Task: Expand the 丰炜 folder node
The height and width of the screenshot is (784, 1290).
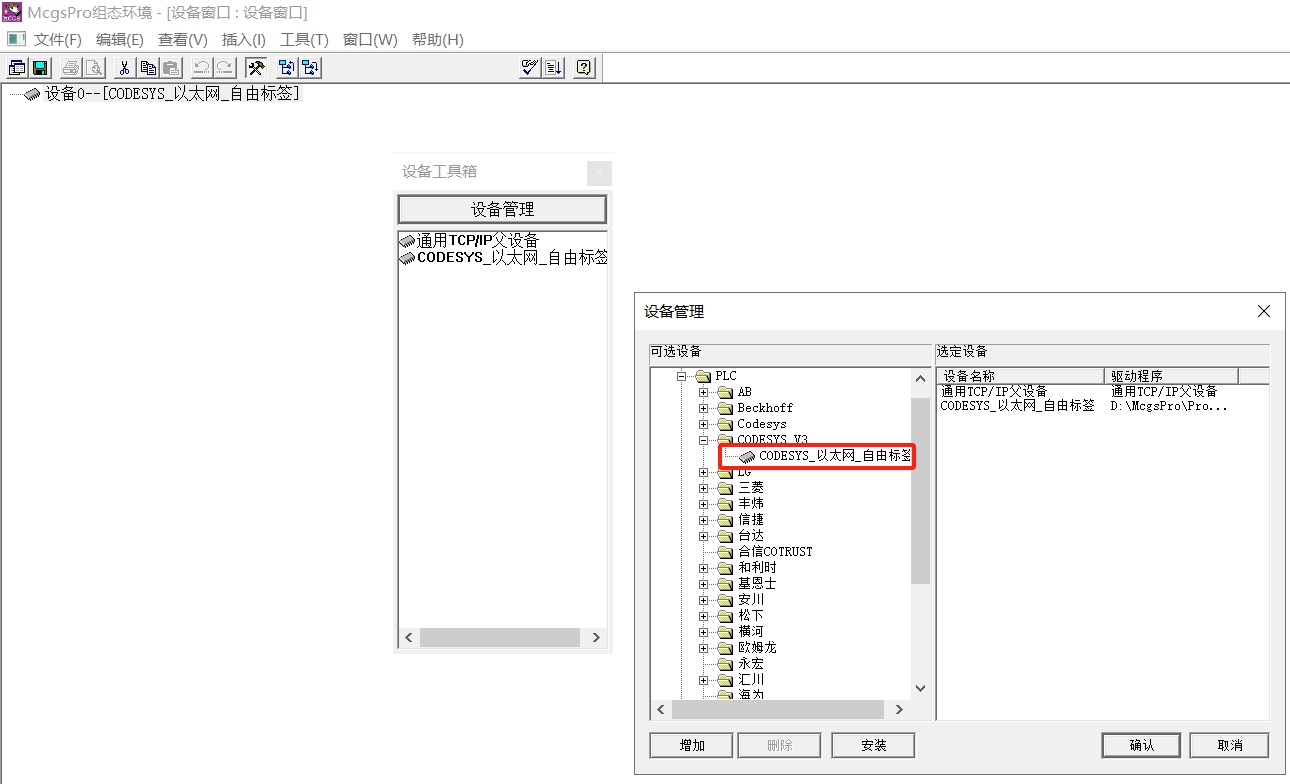Action: tap(703, 505)
